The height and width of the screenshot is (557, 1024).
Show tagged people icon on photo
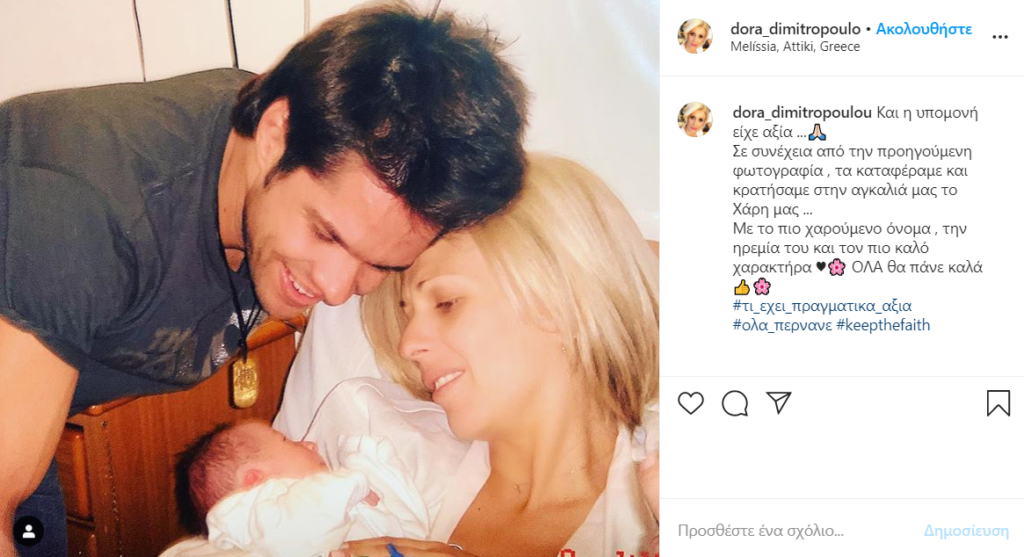(29, 532)
